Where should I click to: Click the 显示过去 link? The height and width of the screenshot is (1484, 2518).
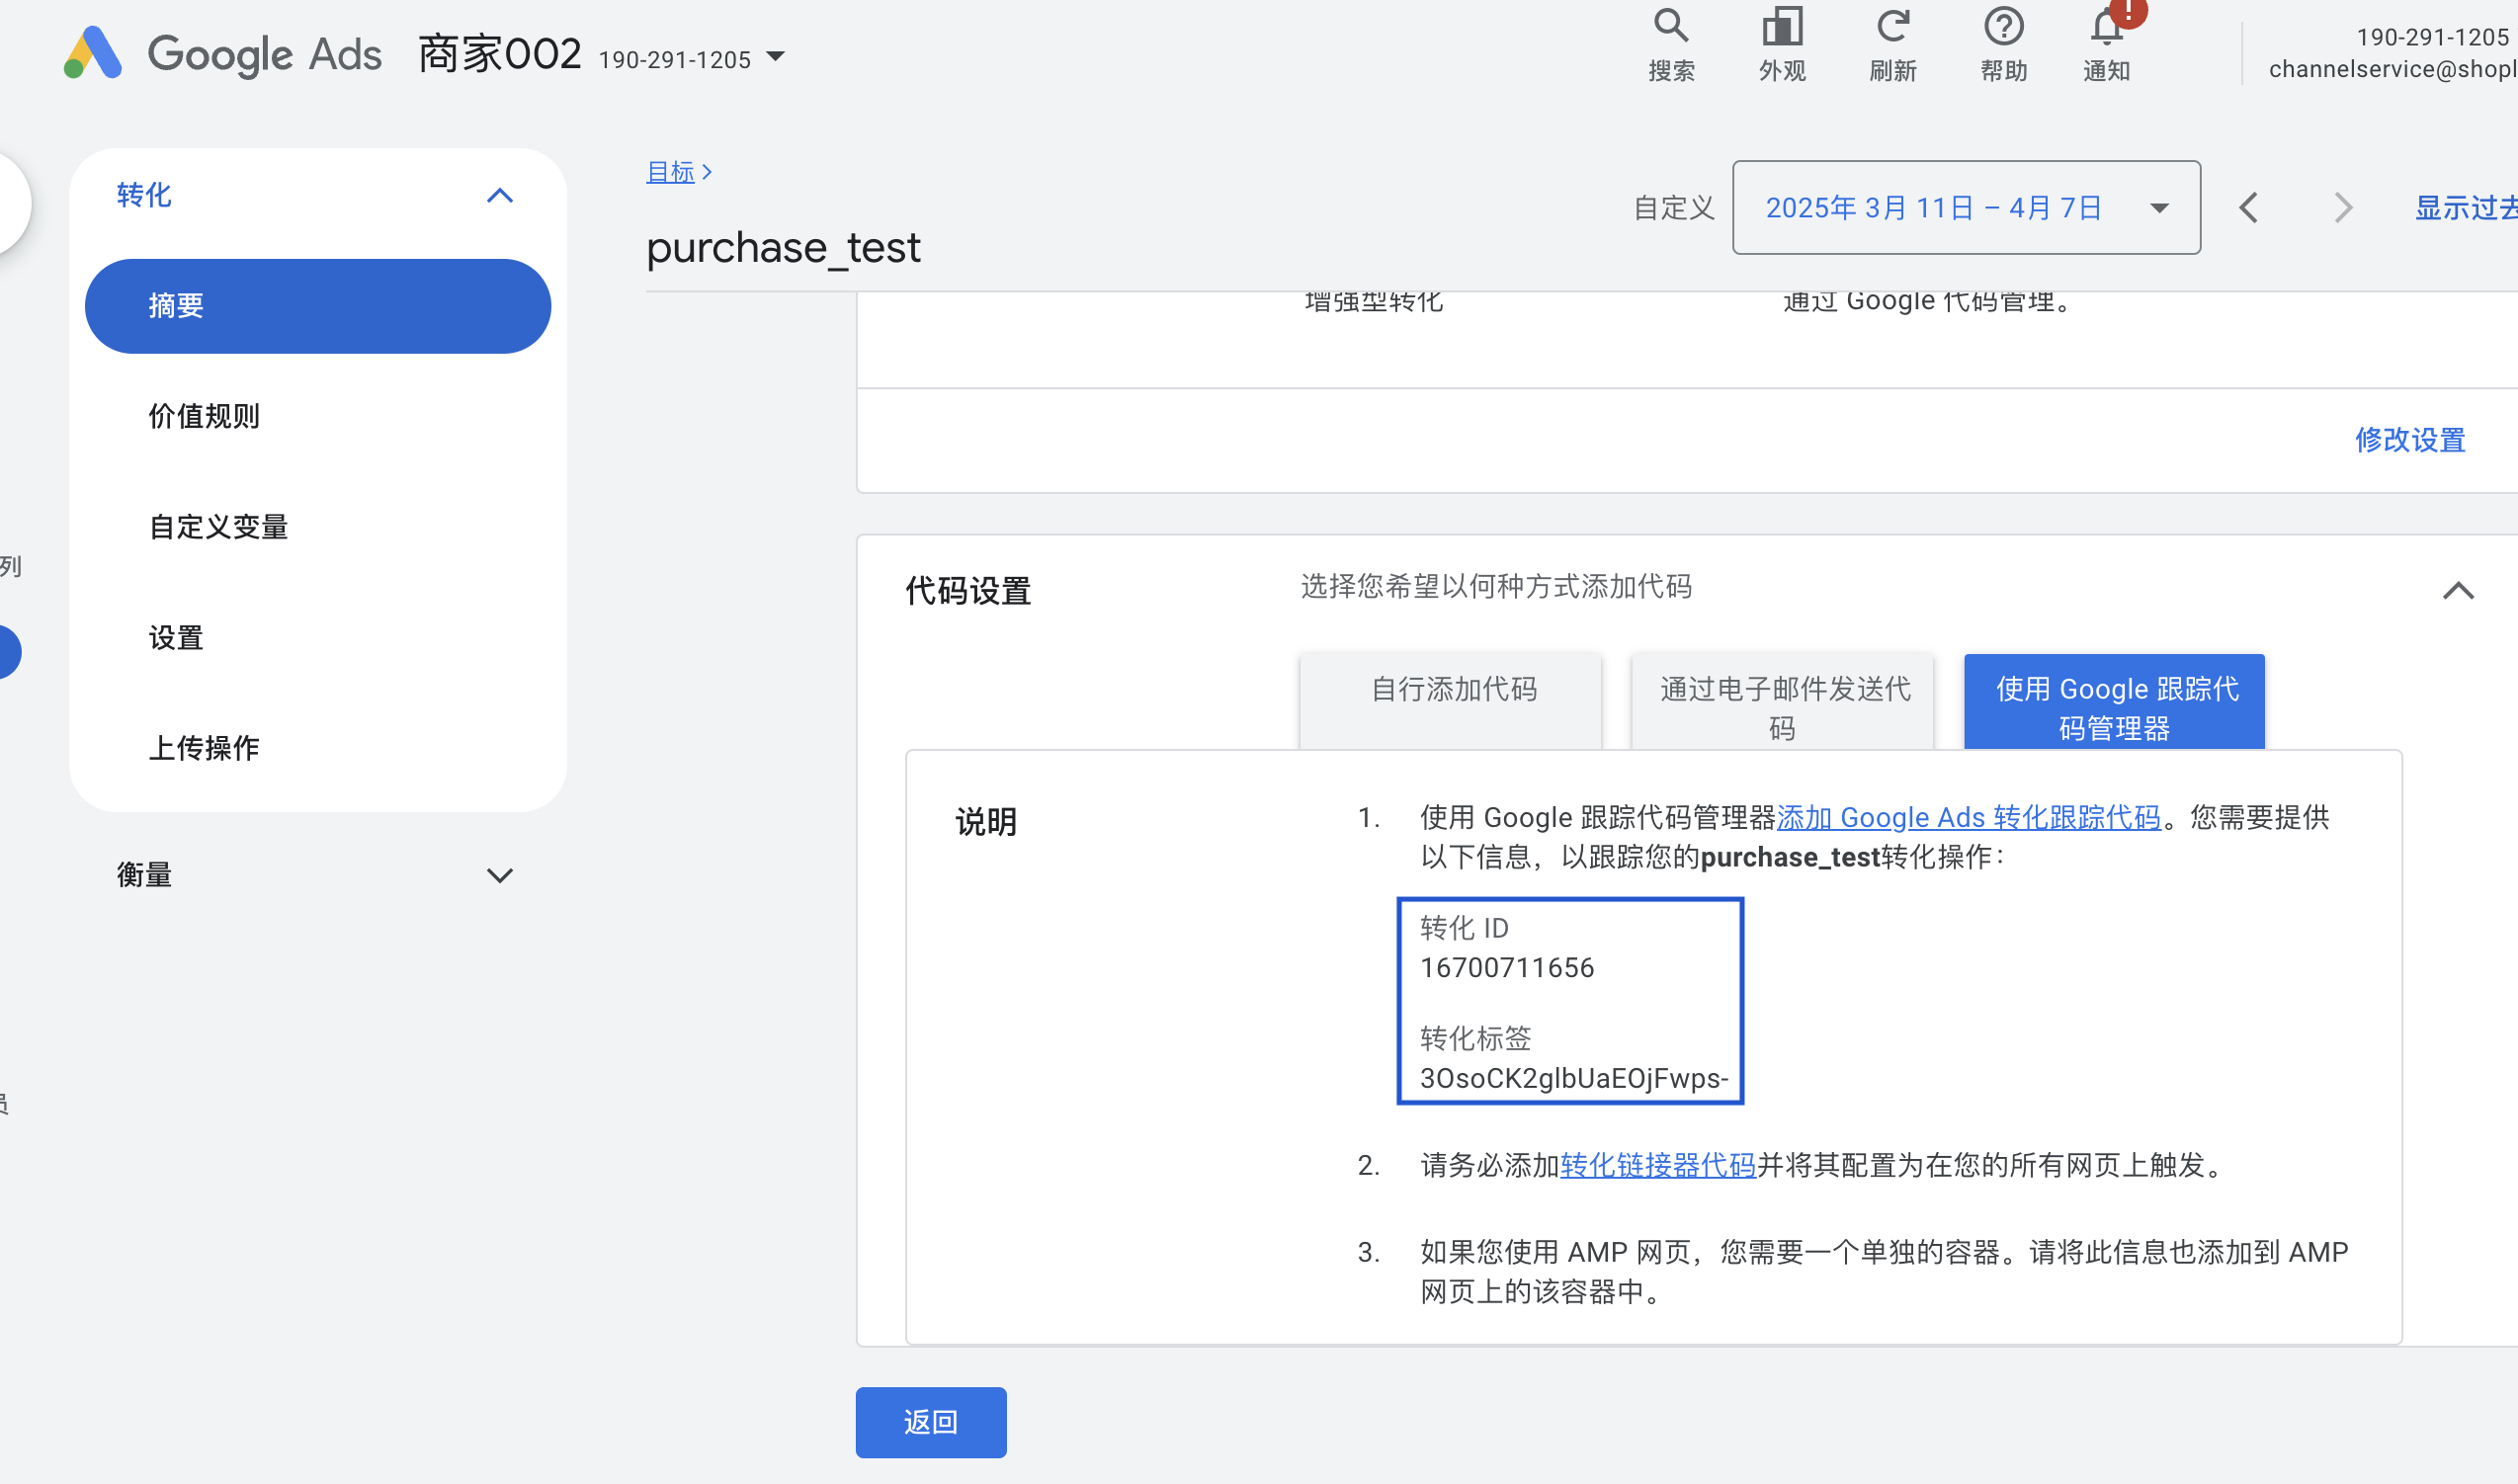click(x=2466, y=208)
